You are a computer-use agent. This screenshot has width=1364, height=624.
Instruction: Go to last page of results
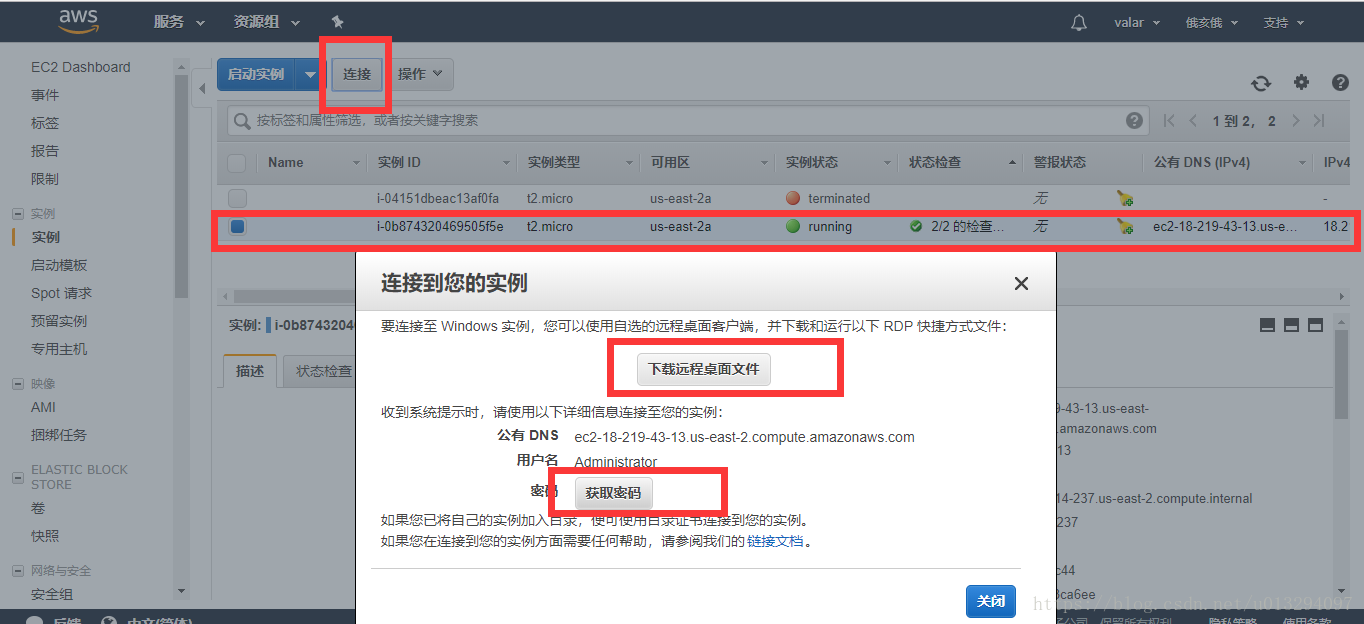coord(1319,120)
